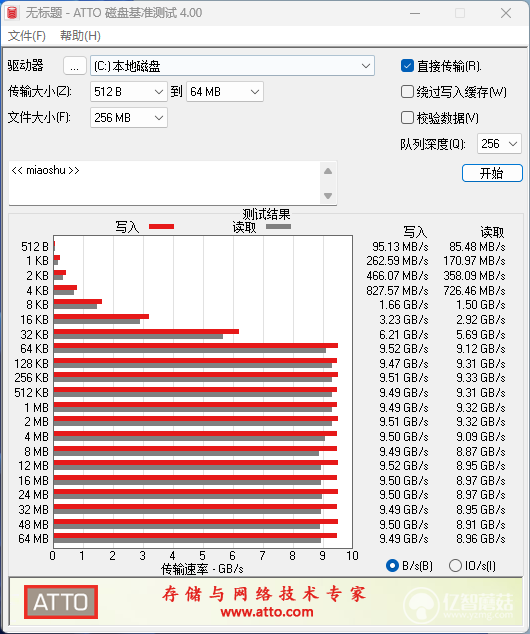Expand the 512 B minimum transfer size dropdown
The height and width of the screenshot is (634, 530).
[129, 92]
